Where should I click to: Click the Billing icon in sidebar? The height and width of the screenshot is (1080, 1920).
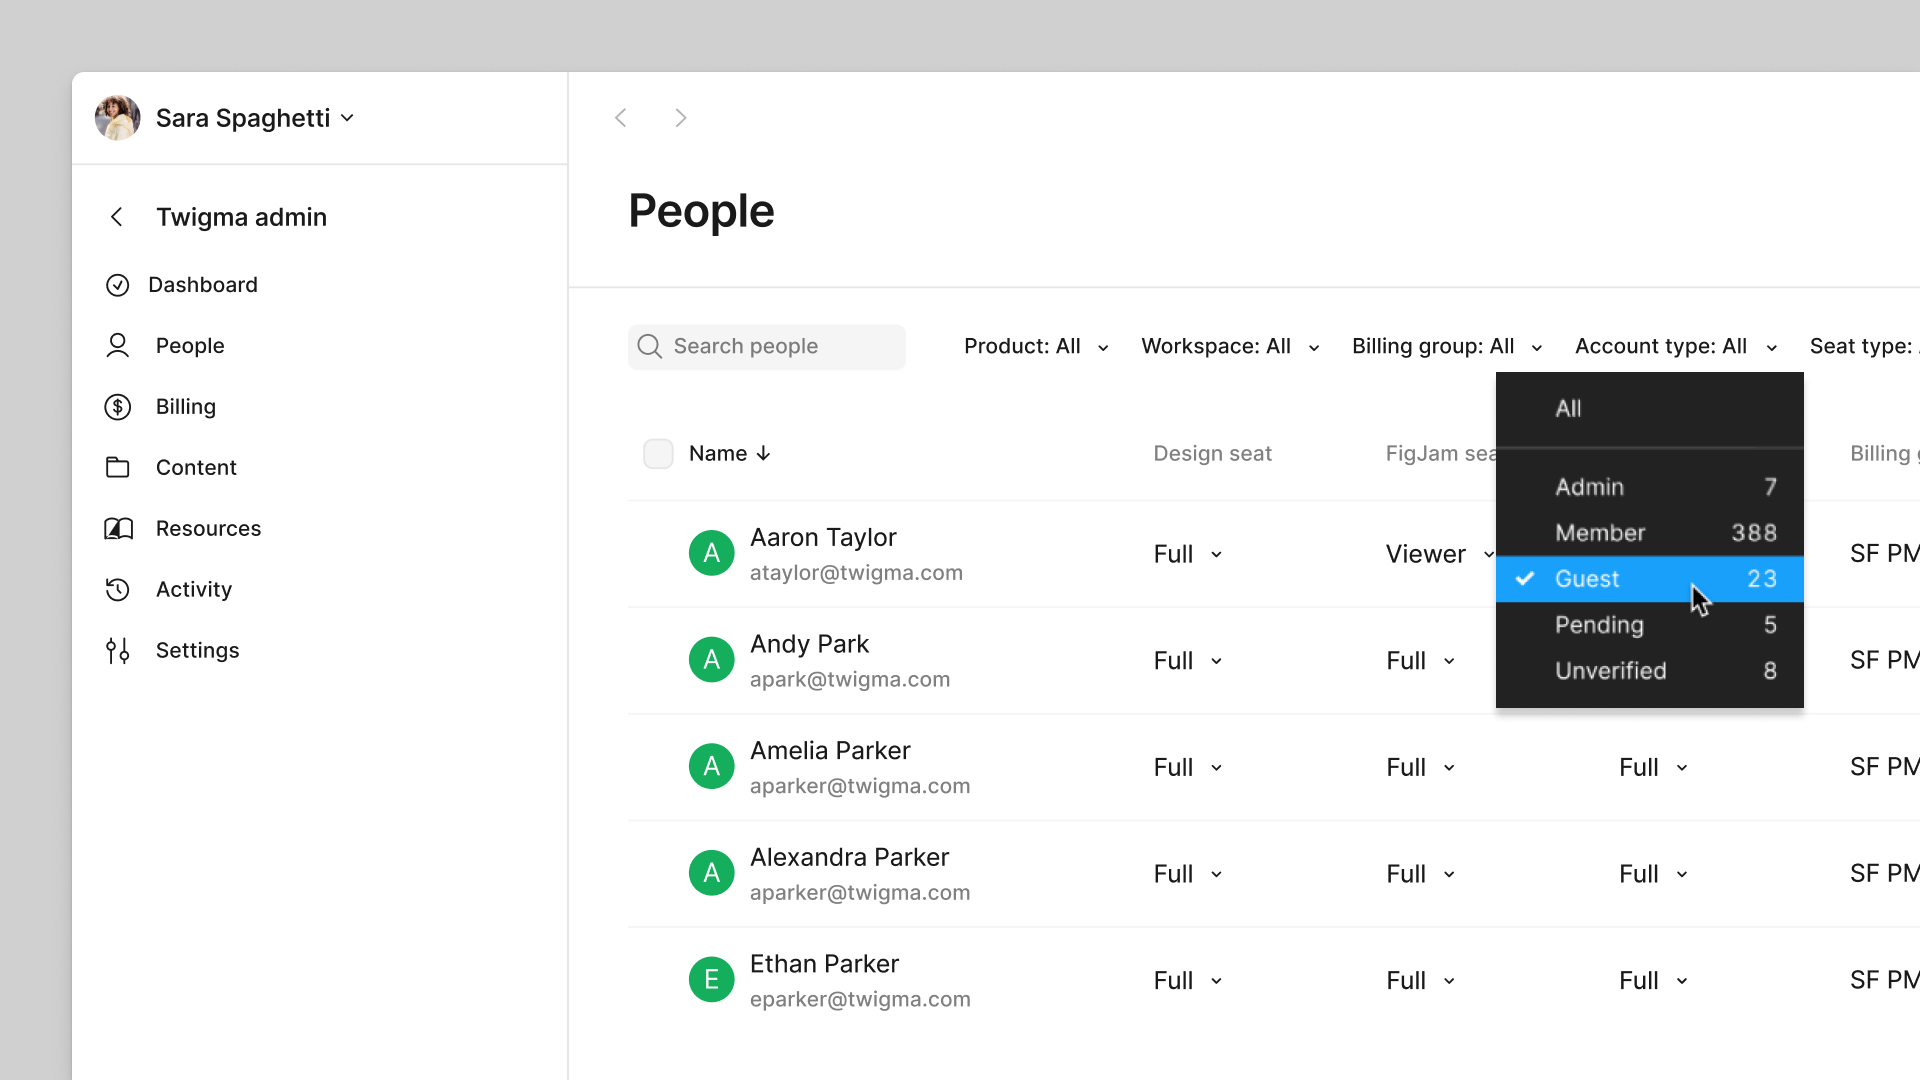[117, 406]
